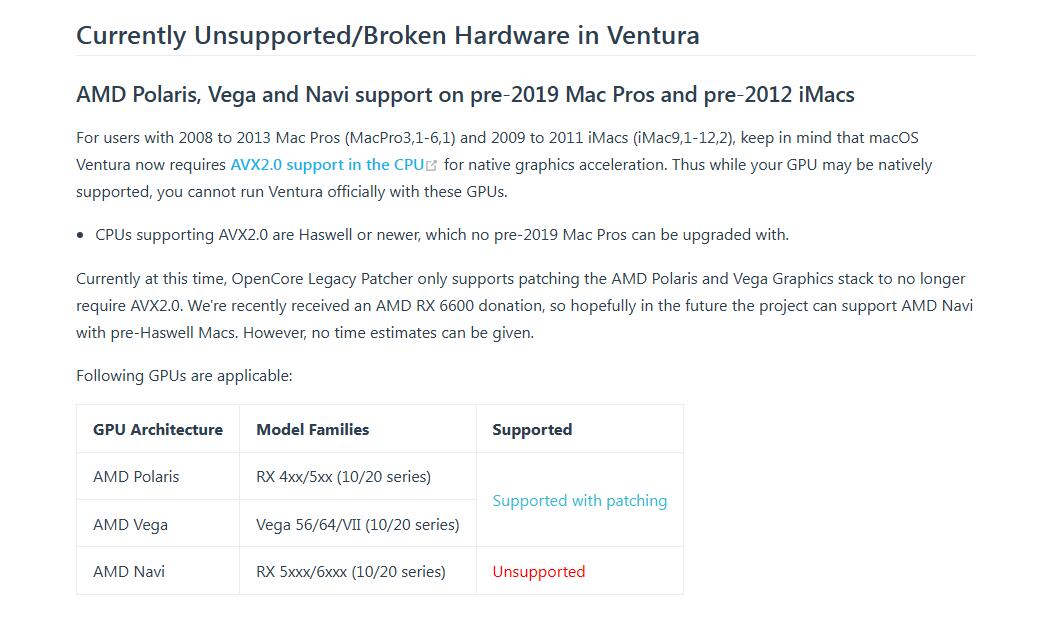This screenshot has width=1040, height=632.
Task: Open the AVX2.0 support in the CPU link
Action: tap(326, 164)
